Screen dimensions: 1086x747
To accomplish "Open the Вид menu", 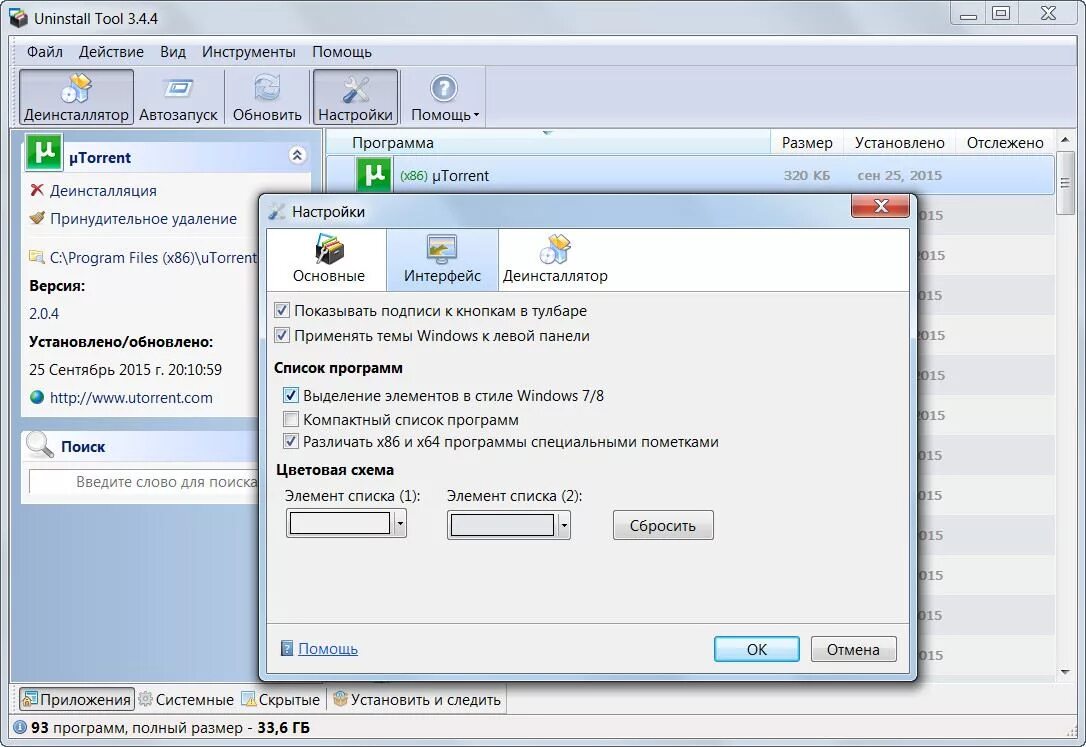I will 173,52.
